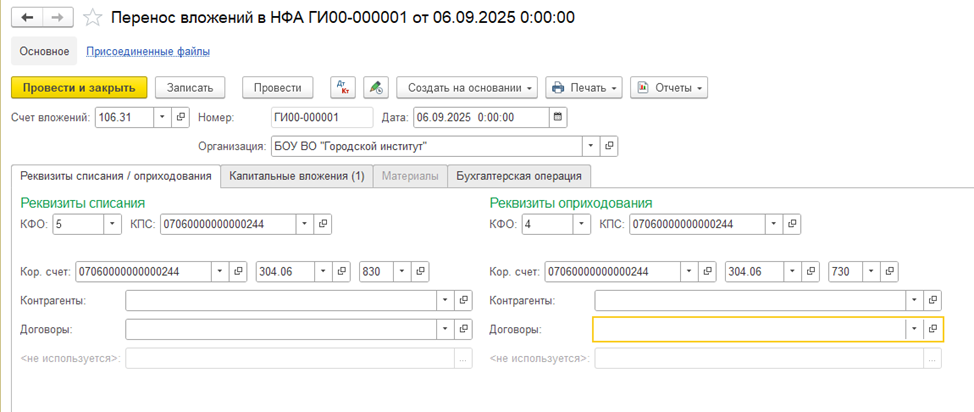
Task: Open the Кор. счет КПС item under списания
Action: [238, 272]
